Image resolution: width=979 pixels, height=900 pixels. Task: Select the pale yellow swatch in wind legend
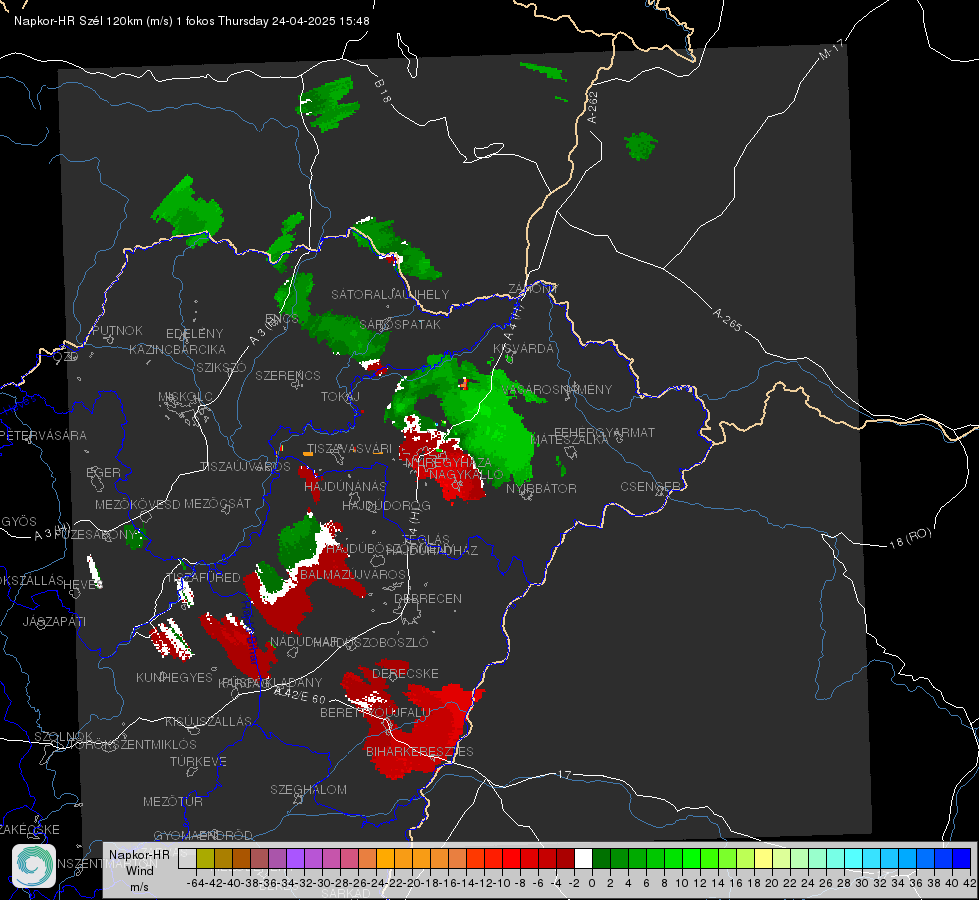(x=764, y=858)
